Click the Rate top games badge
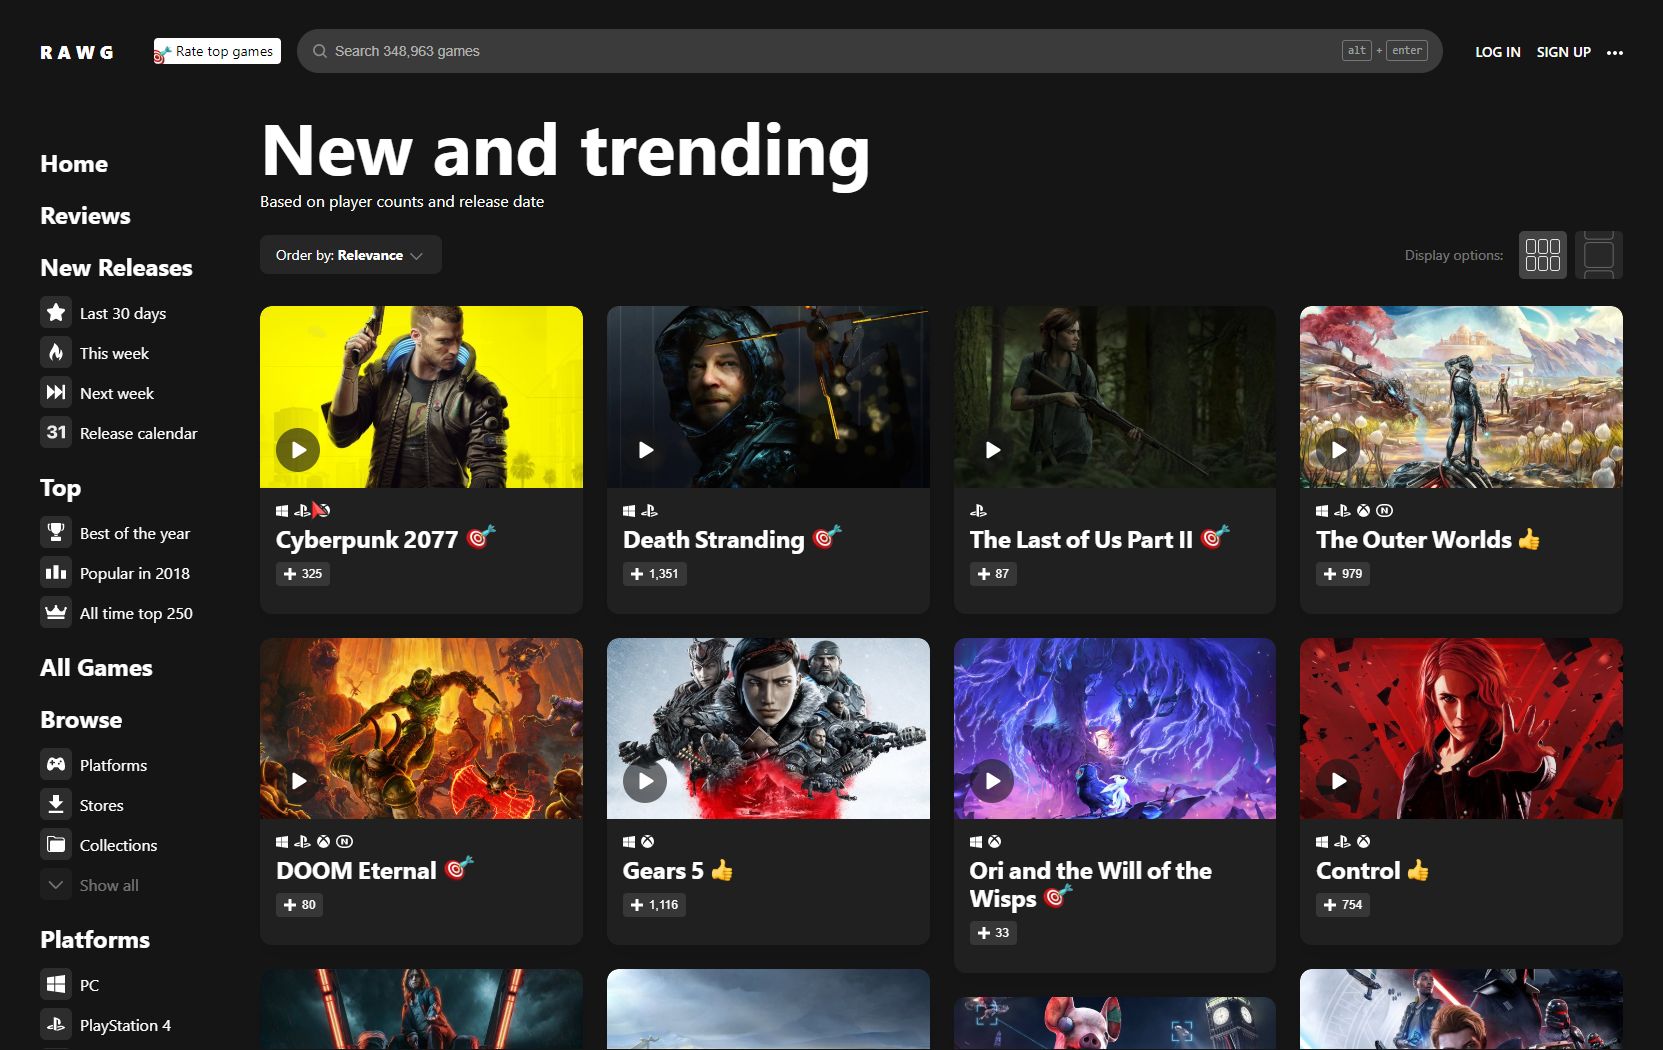Viewport: 1663px width, 1050px height. click(x=217, y=51)
